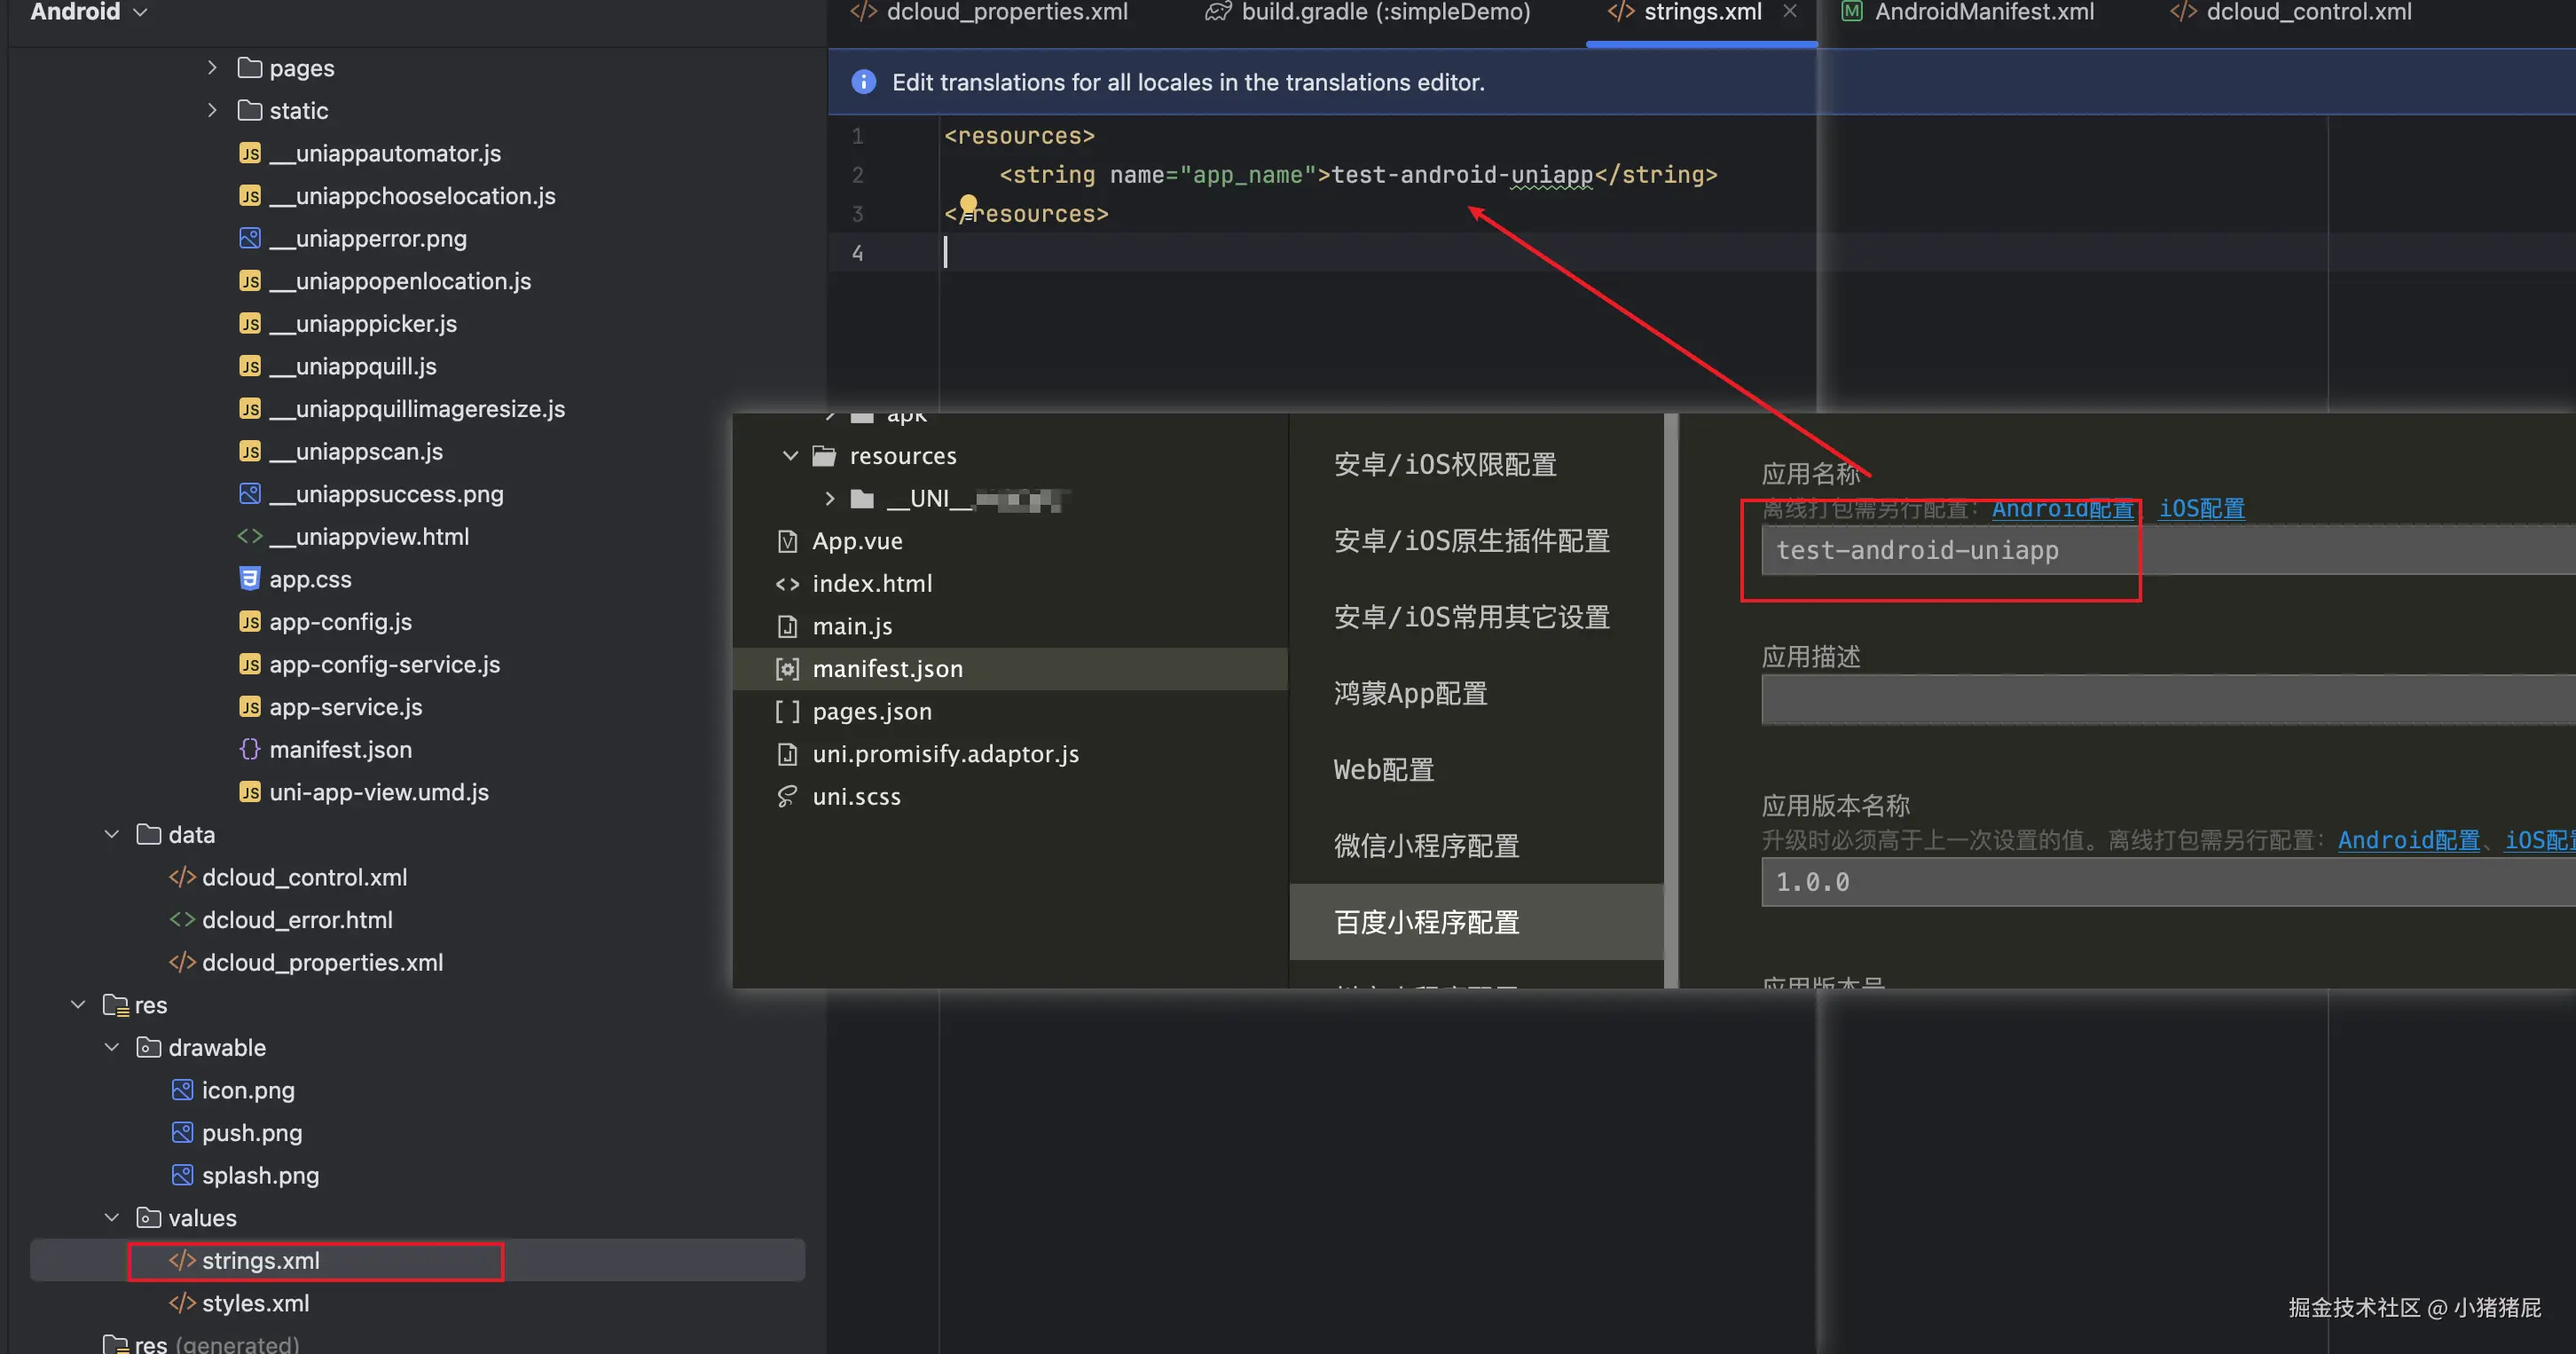This screenshot has height=1354, width=2576.
Task: Click the JS icon of app-config-service.js
Action: click(x=250, y=664)
